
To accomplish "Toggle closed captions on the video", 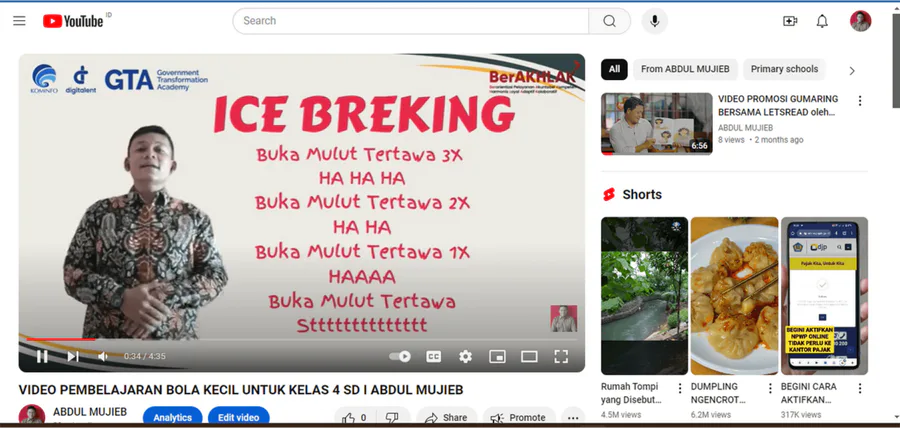I will coord(434,356).
